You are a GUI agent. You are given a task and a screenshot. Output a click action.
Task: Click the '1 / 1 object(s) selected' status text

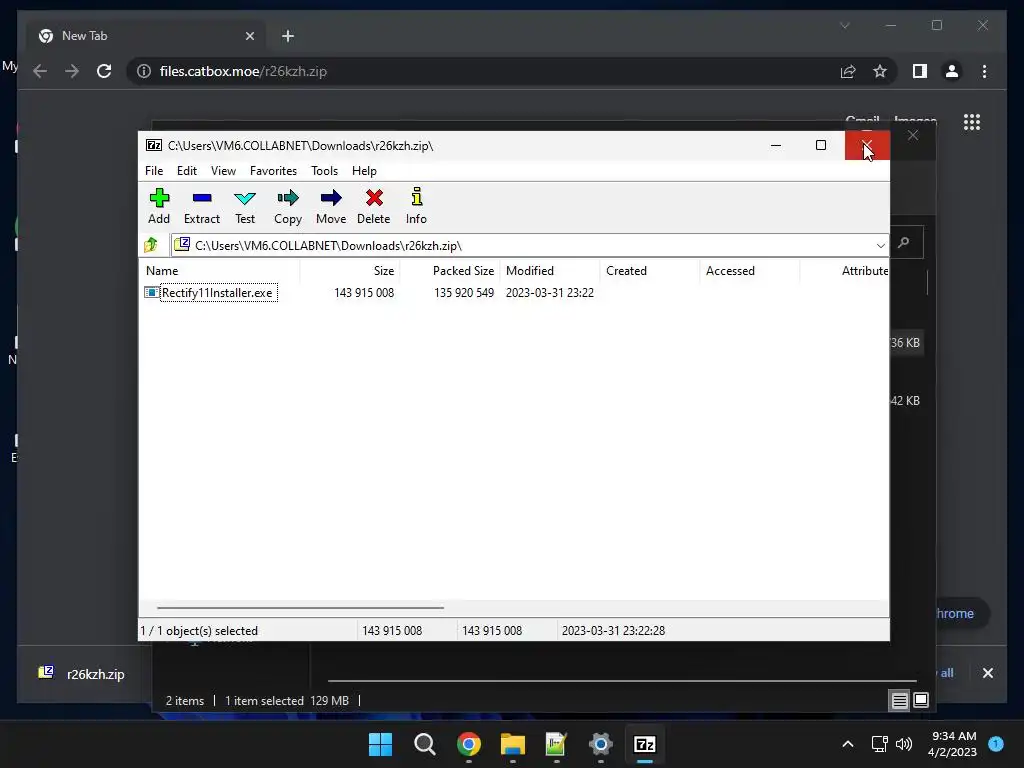[x=199, y=631]
